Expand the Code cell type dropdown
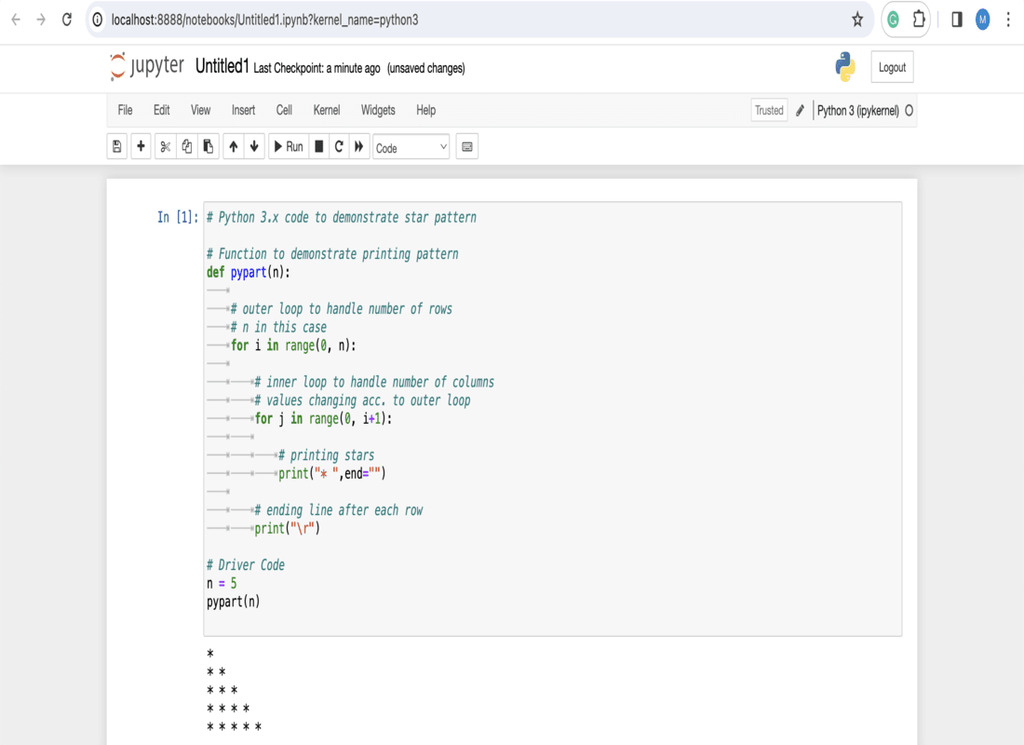This screenshot has width=1024, height=745. point(411,148)
